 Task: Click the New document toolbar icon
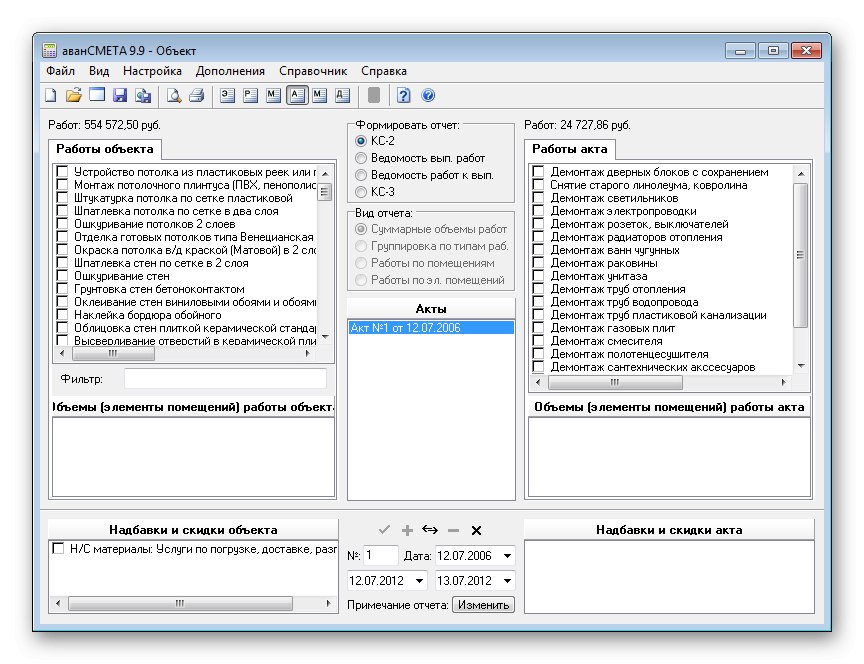pyautogui.click(x=50, y=96)
